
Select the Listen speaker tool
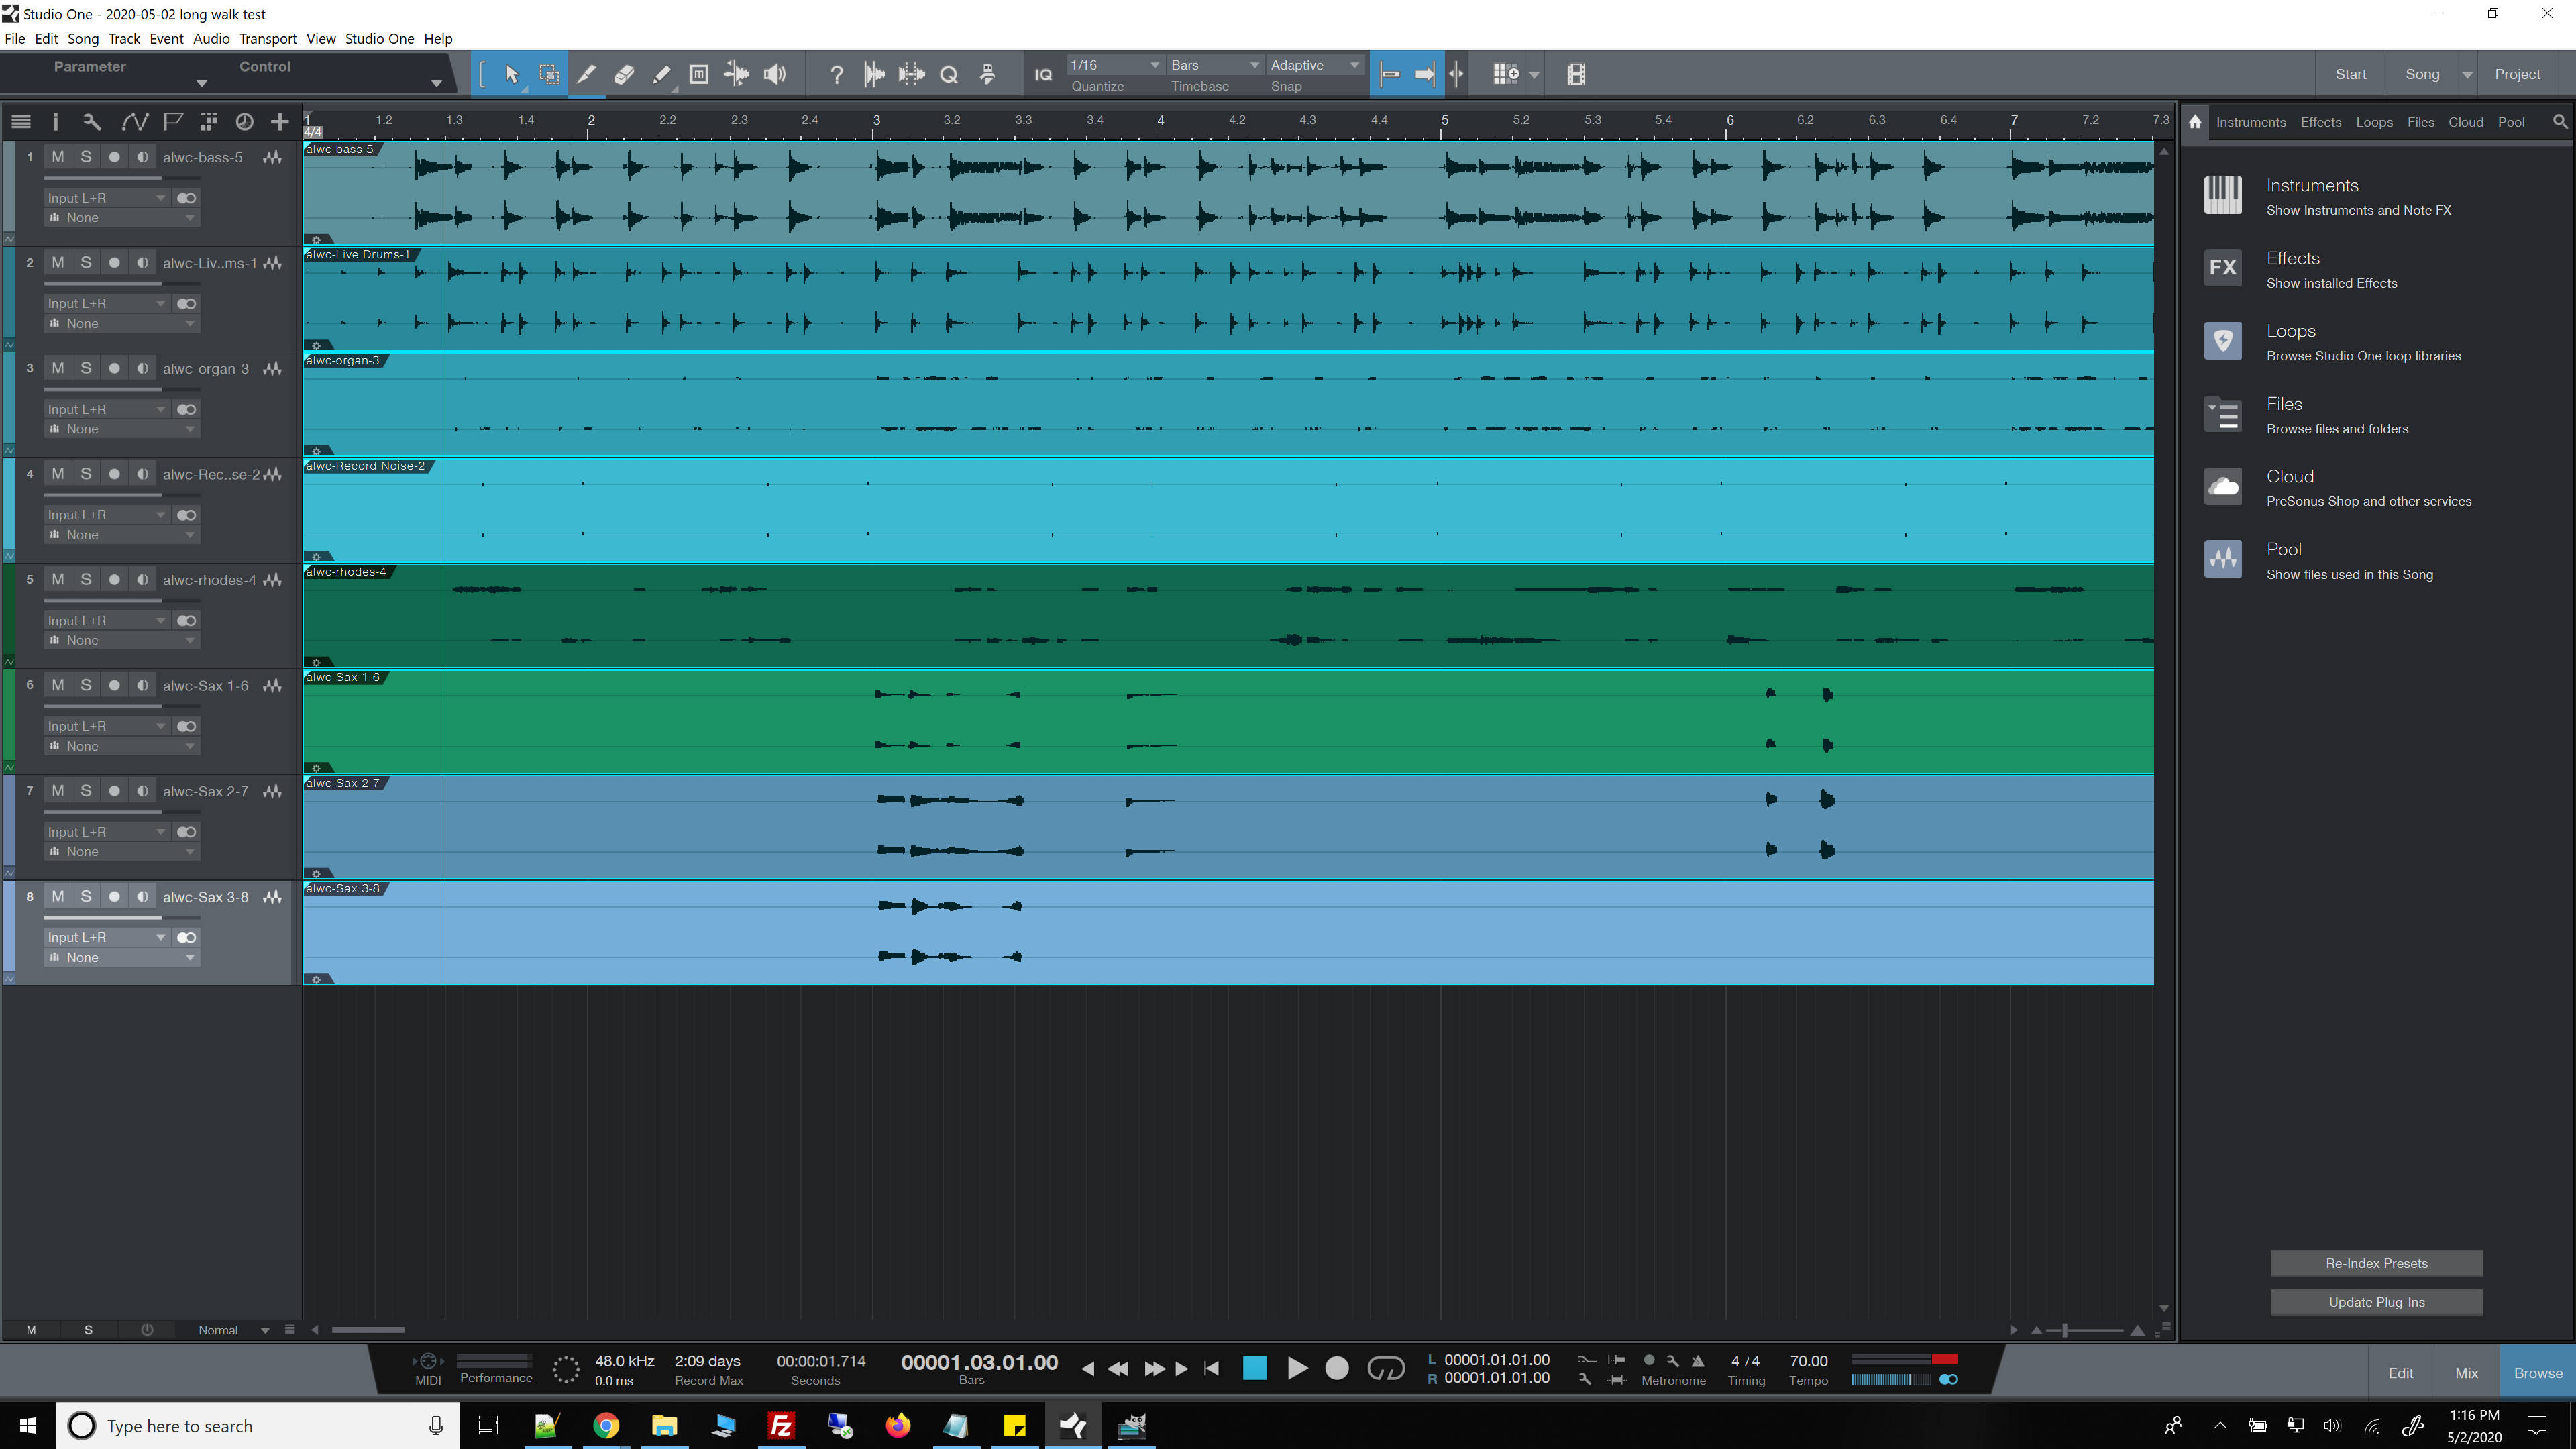click(x=774, y=74)
